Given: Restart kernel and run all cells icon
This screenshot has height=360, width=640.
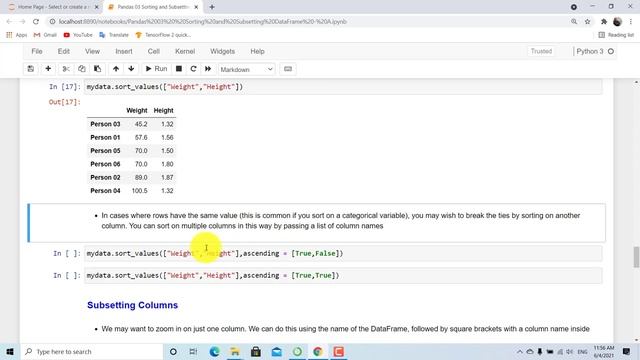Looking at the screenshot, I should [x=208, y=69].
